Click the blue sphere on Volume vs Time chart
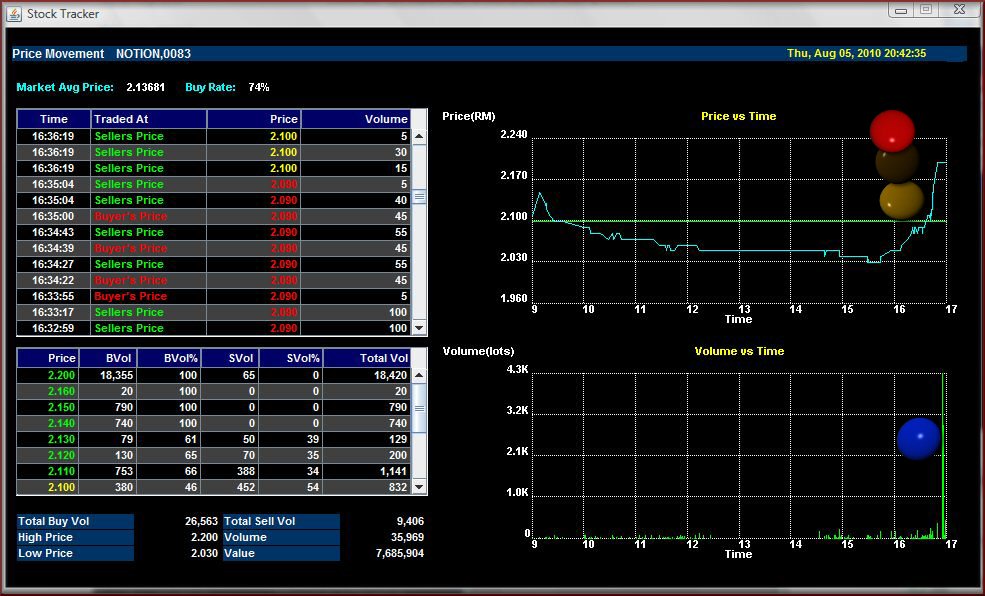The image size is (985, 596). point(918,437)
